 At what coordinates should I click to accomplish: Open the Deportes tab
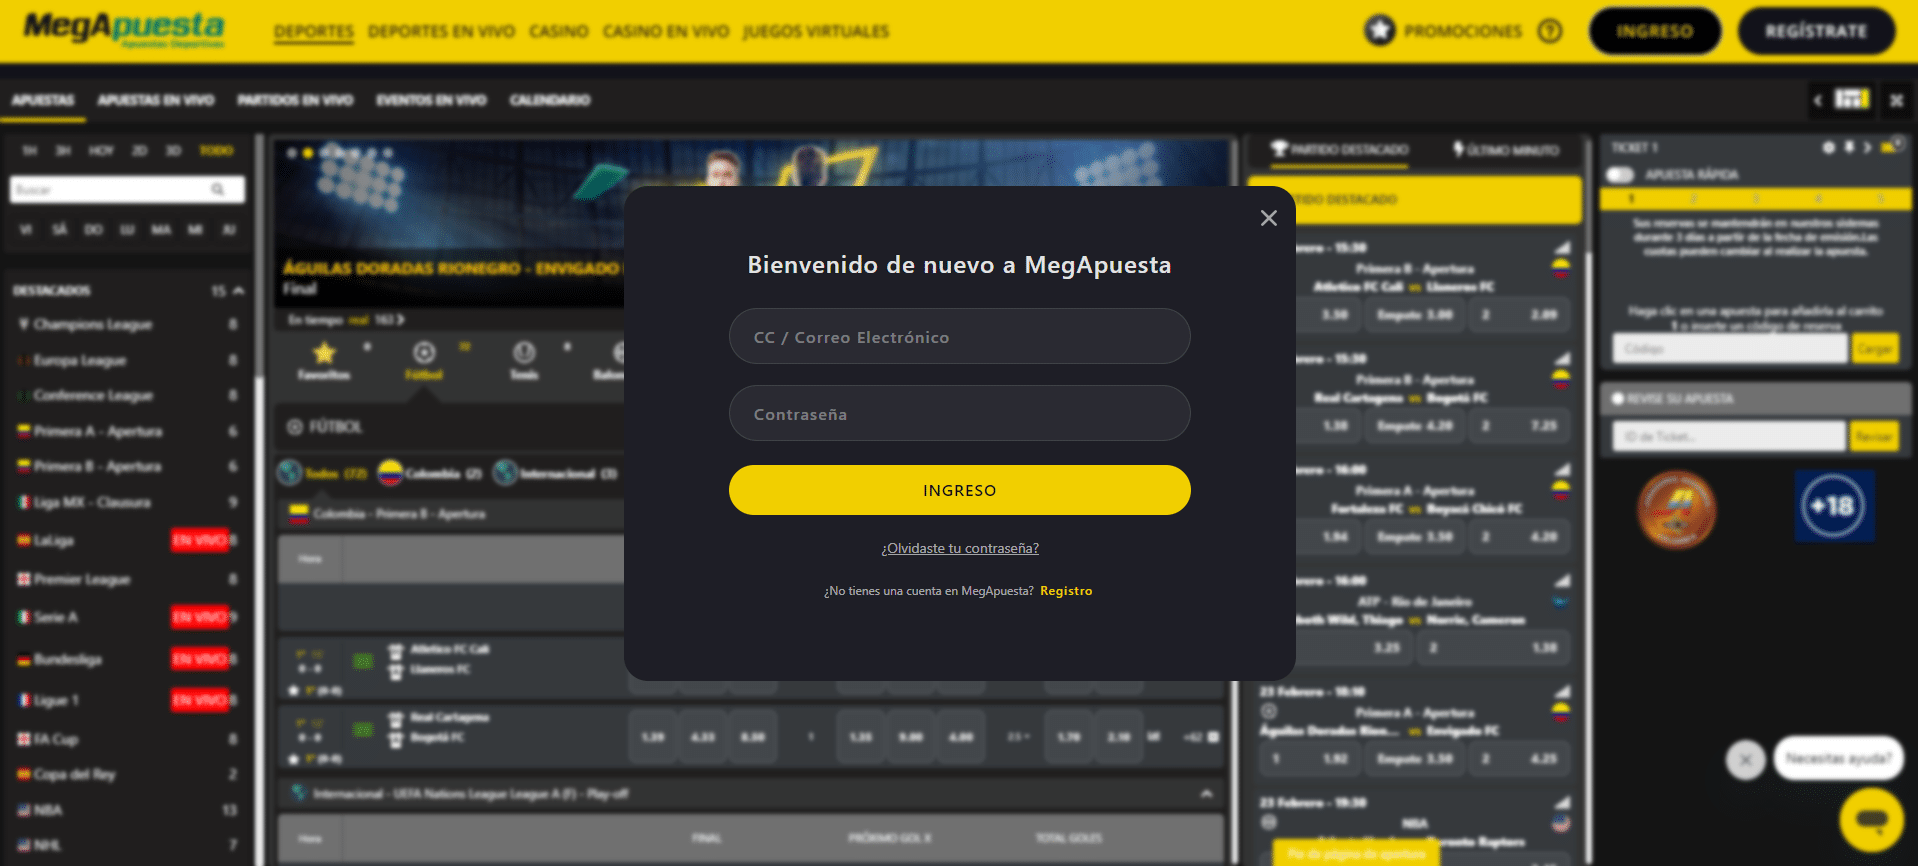pyautogui.click(x=314, y=31)
